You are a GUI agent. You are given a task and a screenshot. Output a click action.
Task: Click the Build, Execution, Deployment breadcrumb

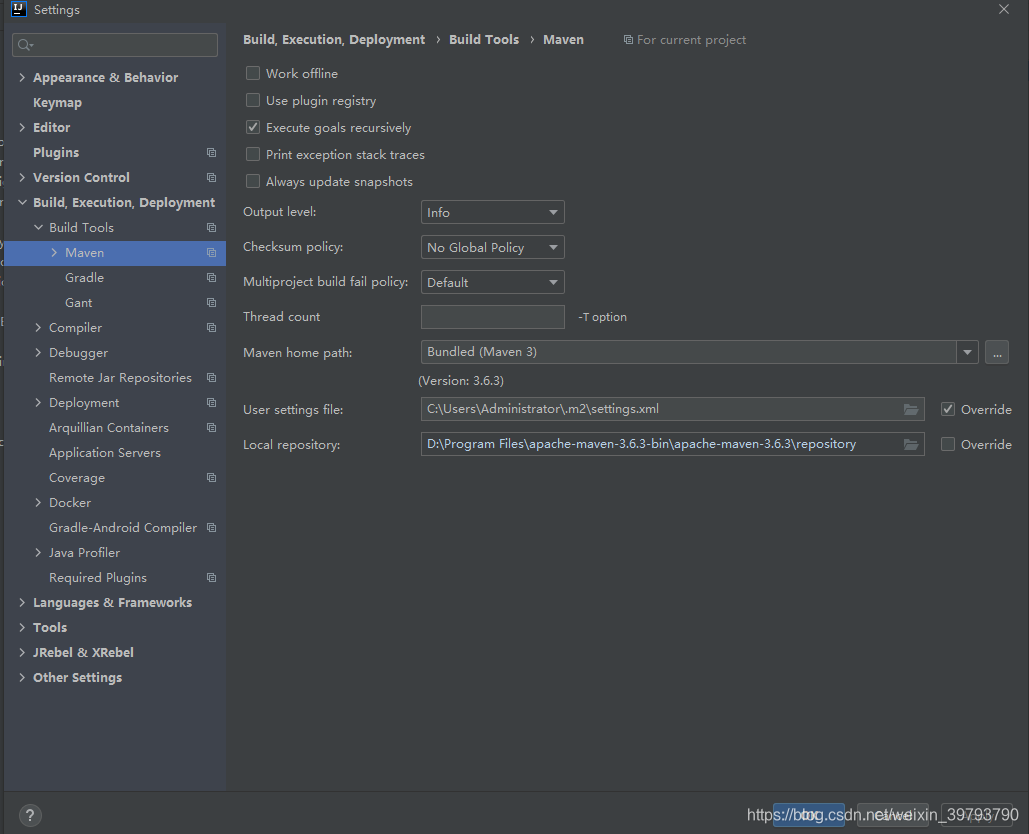(334, 40)
